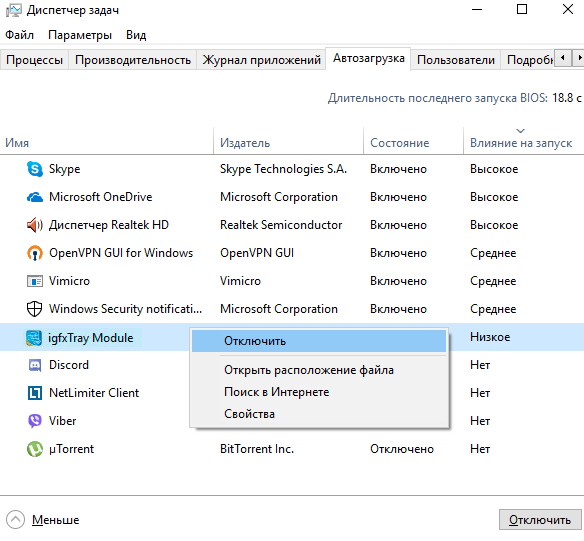Select the µTorrent entry

(72, 449)
